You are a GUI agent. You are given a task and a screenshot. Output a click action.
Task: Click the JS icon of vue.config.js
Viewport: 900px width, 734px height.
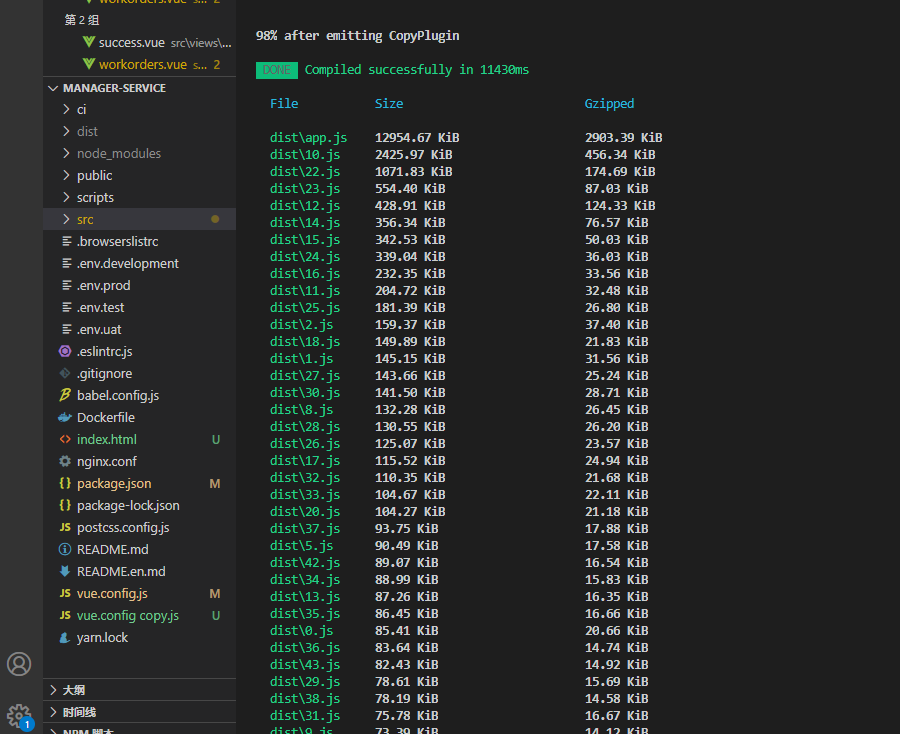[65, 593]
